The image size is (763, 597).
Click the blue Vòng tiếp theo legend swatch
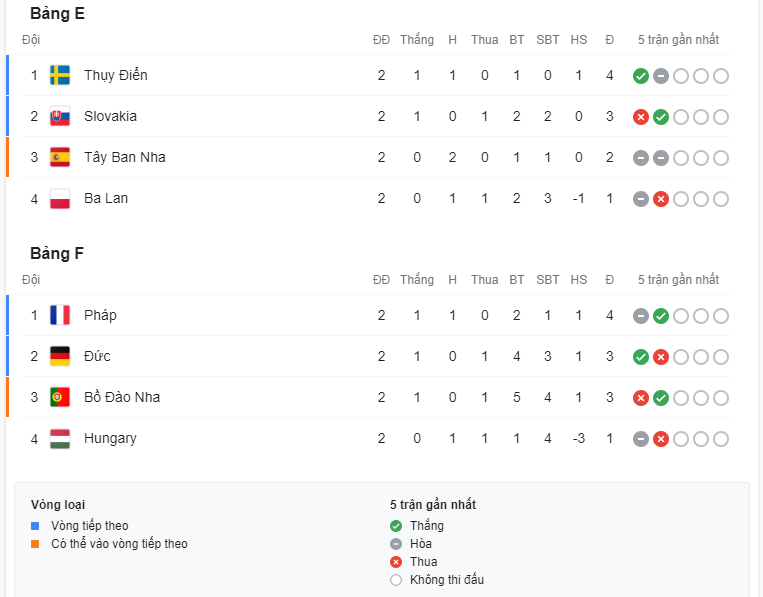coord(35,526)
